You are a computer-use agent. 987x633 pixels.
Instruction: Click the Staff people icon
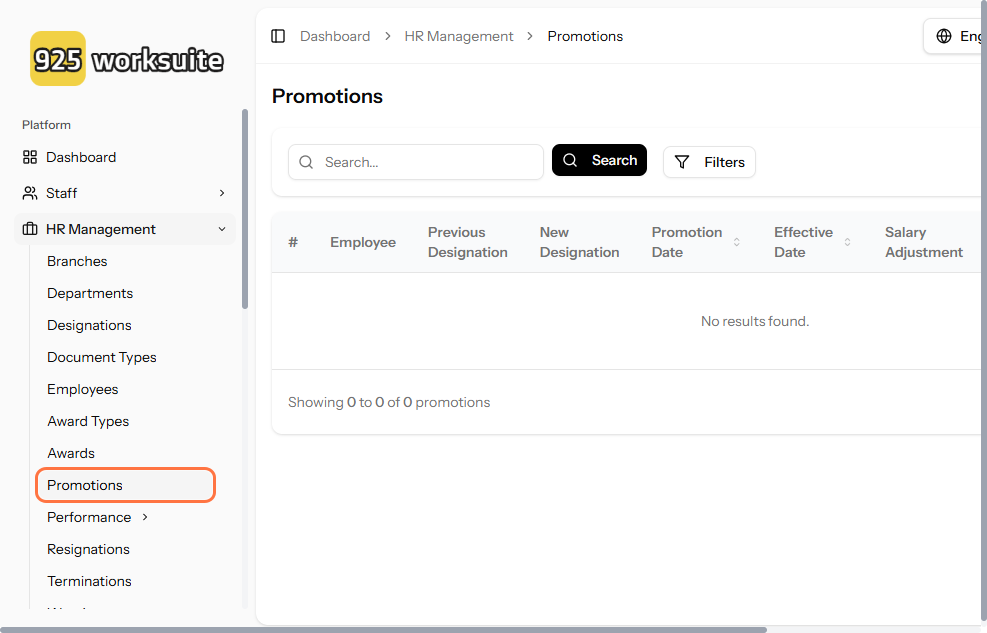tap(30, 193)
